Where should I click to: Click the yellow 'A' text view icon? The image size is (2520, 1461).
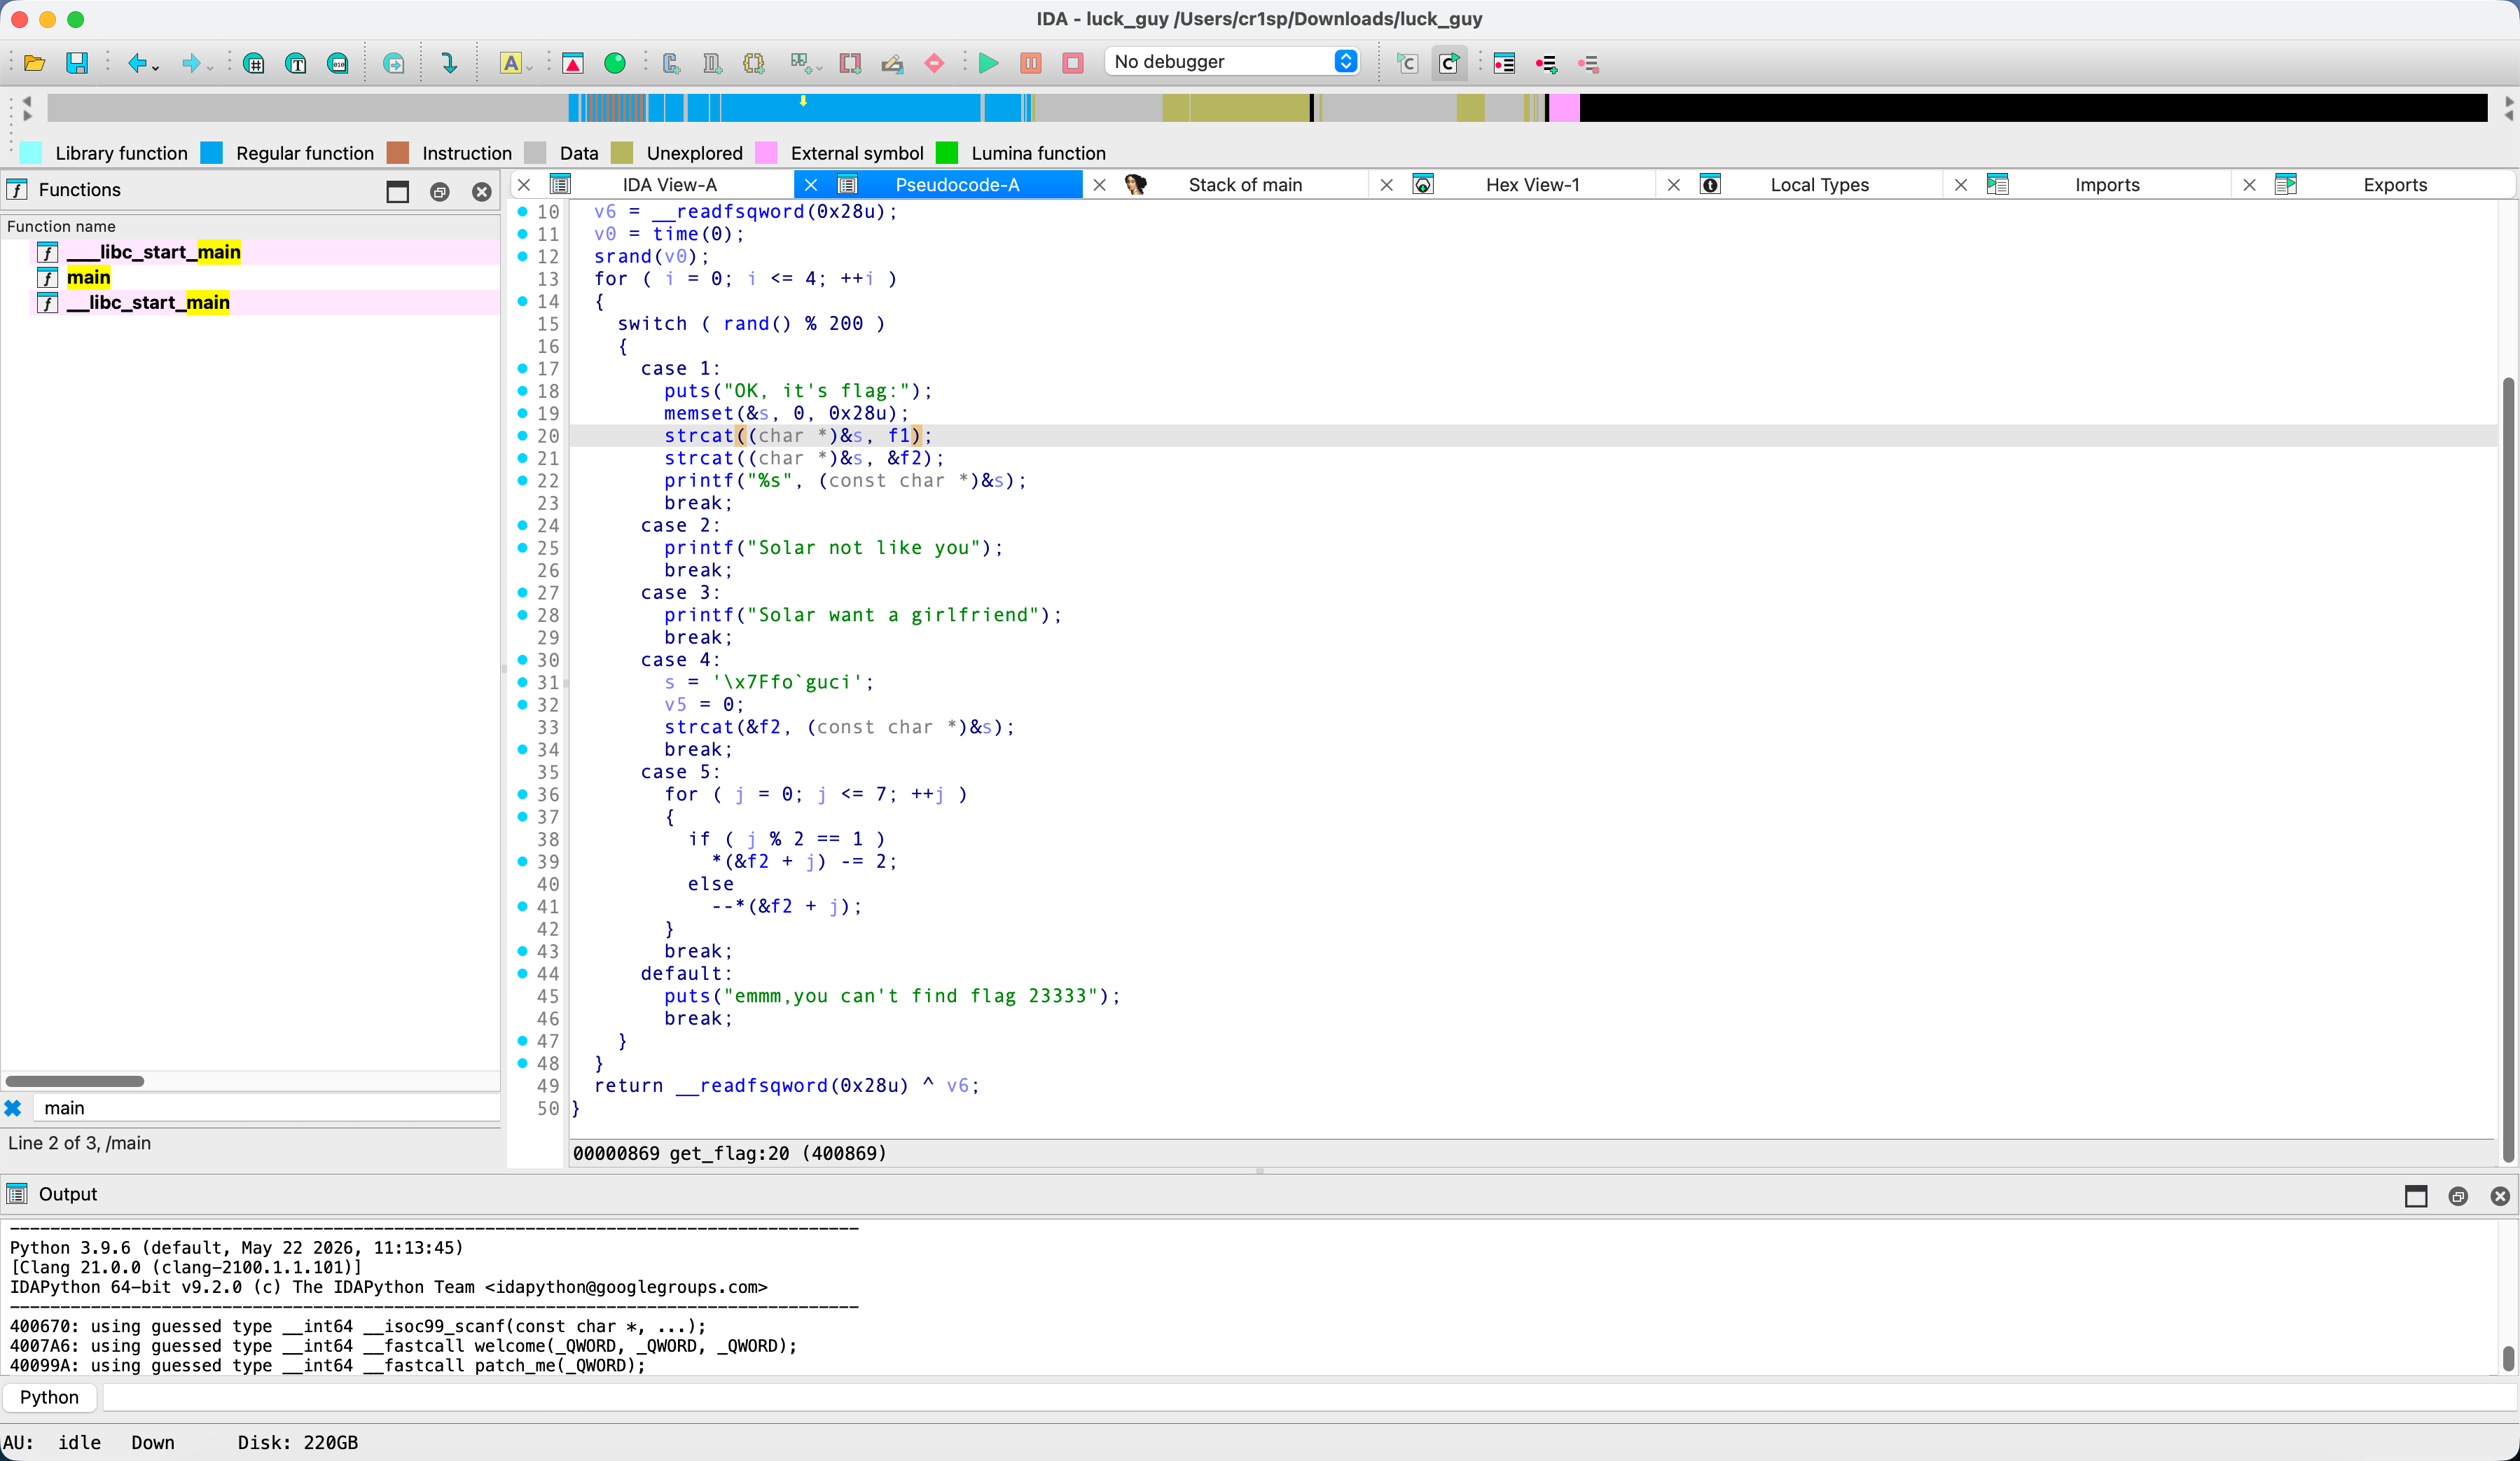(x=510, y=63)
